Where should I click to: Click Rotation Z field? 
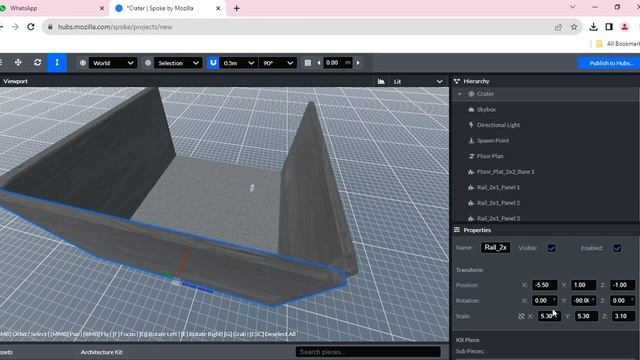(622, 300)
